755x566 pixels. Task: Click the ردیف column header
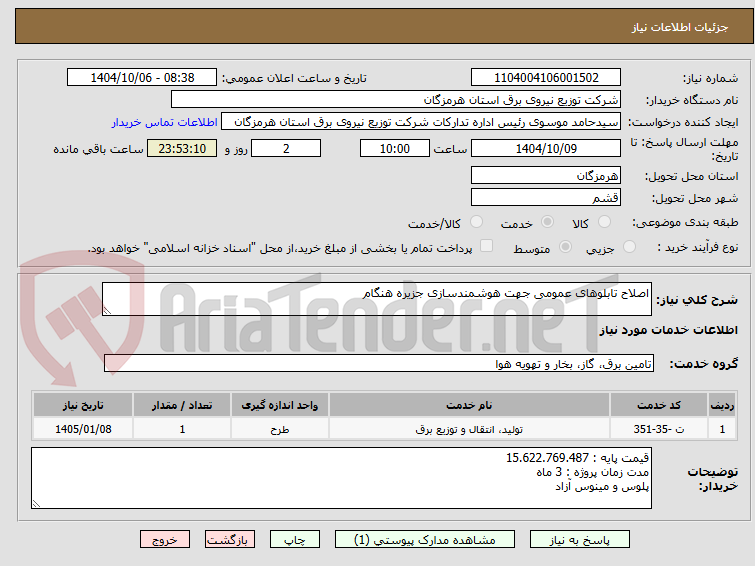pyautogui.click(x=722, y=405)
